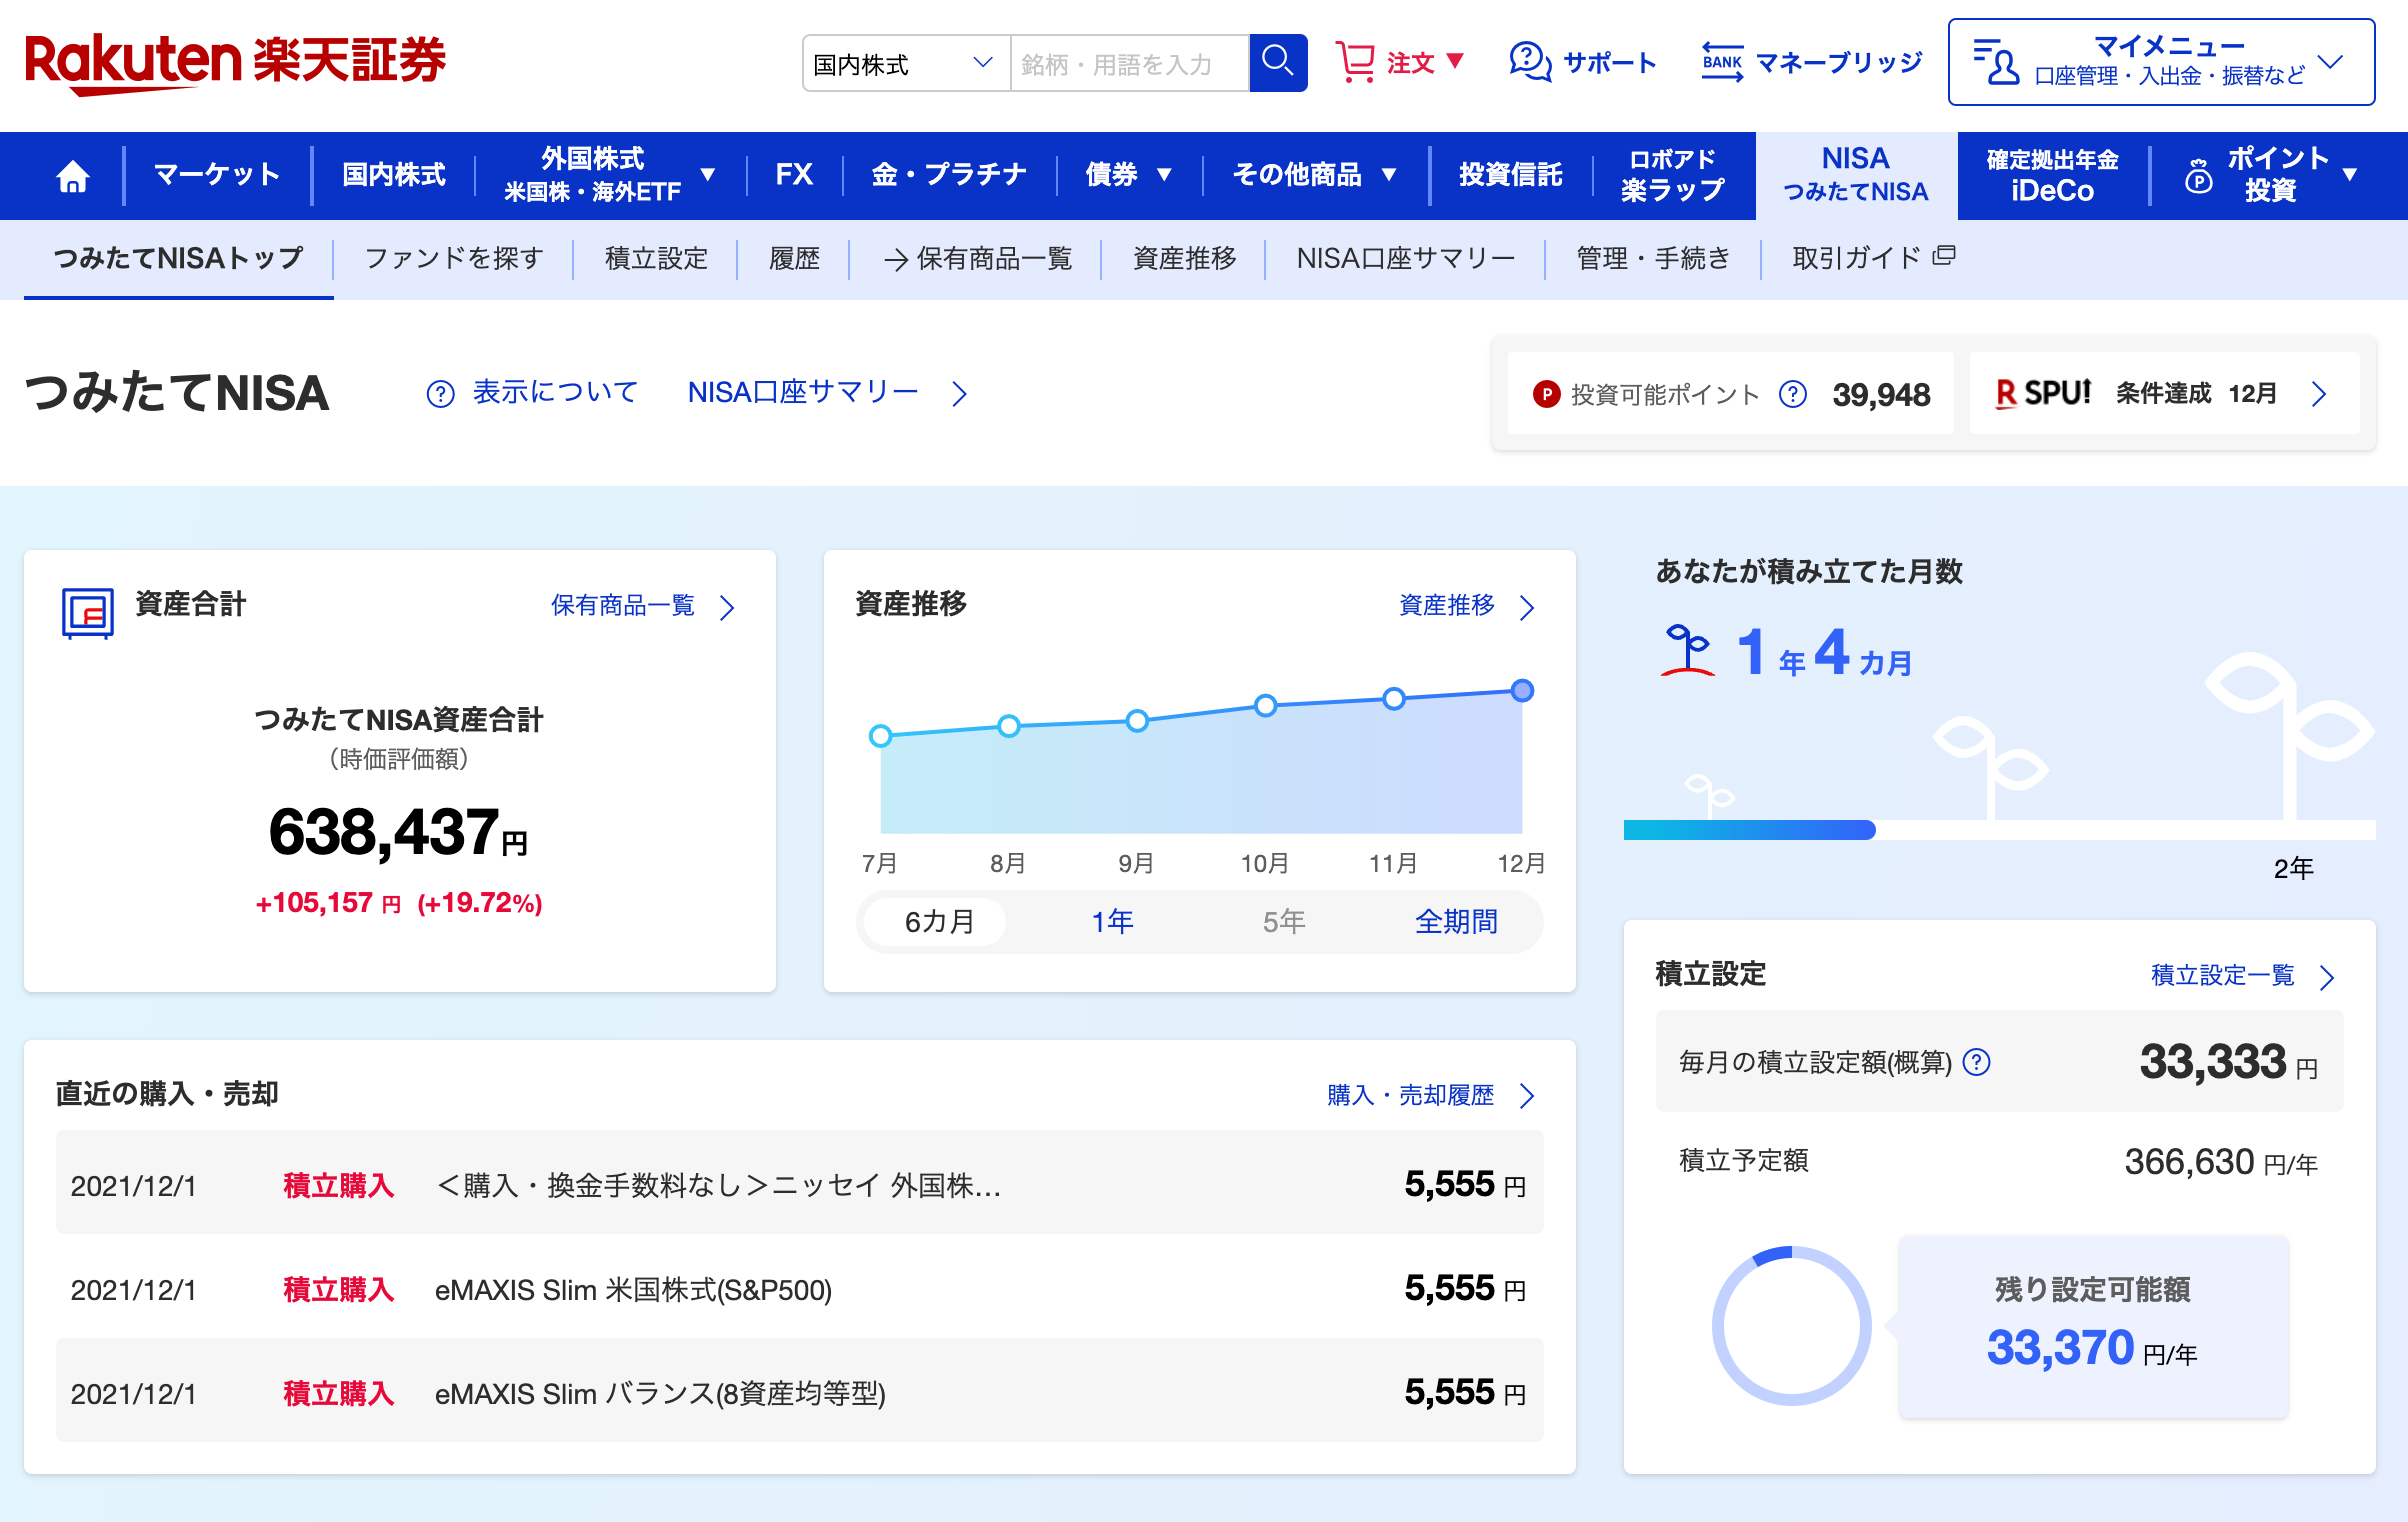Open the 金・プラチナ menu
This screenshot has height=1522, width=2408.
click(x=949, y=176)
